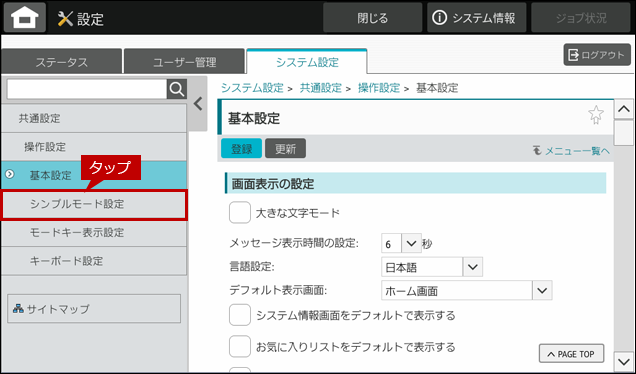The image size is (636, 374).
Task: Open the デフォルト表示画面 dropdown
Action: [x=467, y=290]
